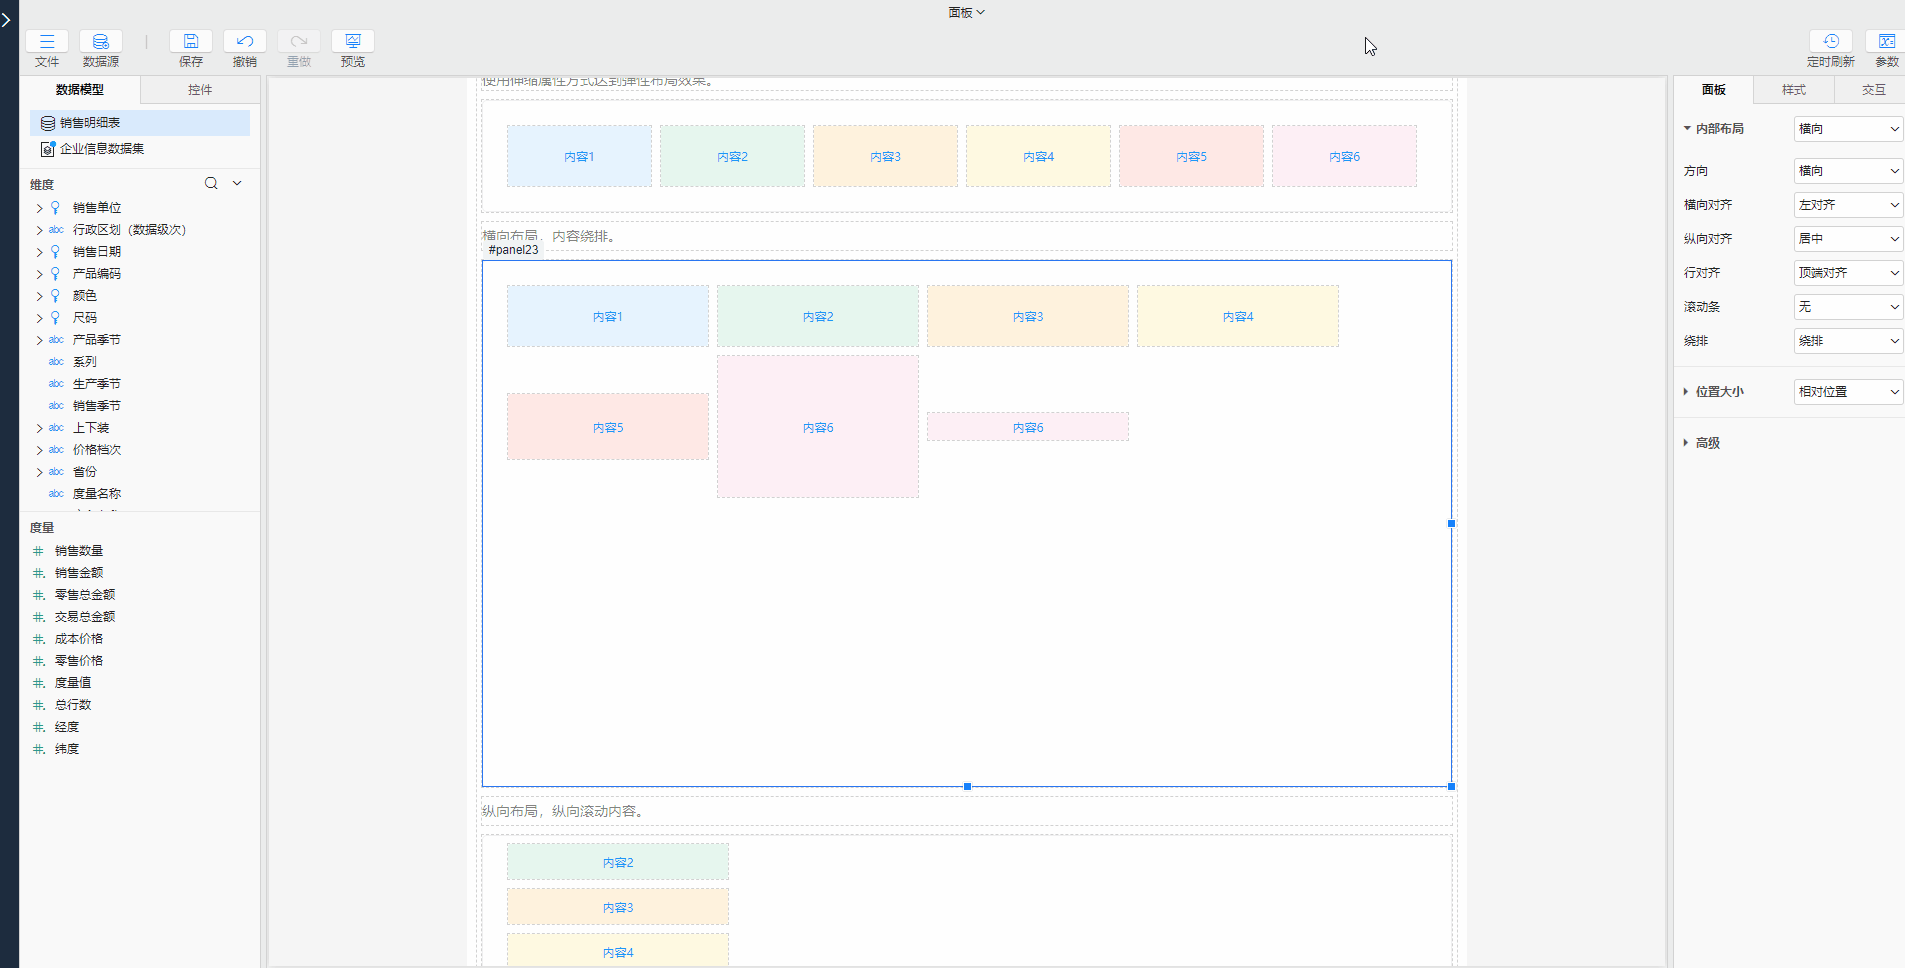Viewport: 1905px width, 968px height.
Task: Expand the 销售单位 dimension node
Action: tap(40, 208)
